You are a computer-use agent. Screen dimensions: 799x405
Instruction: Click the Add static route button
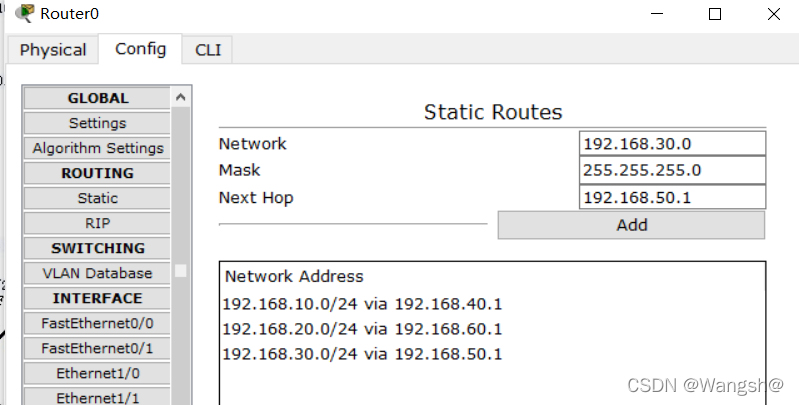[631, 225]
